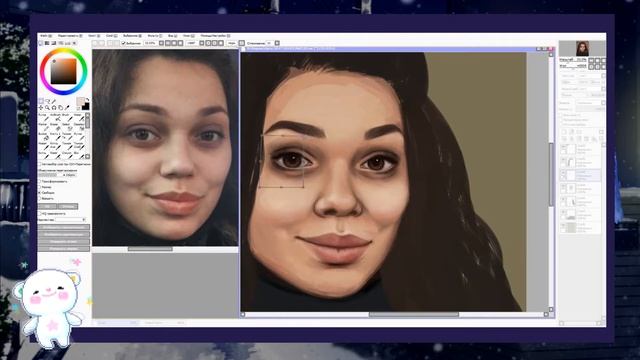Select the Scale radio option

(40, 187)
